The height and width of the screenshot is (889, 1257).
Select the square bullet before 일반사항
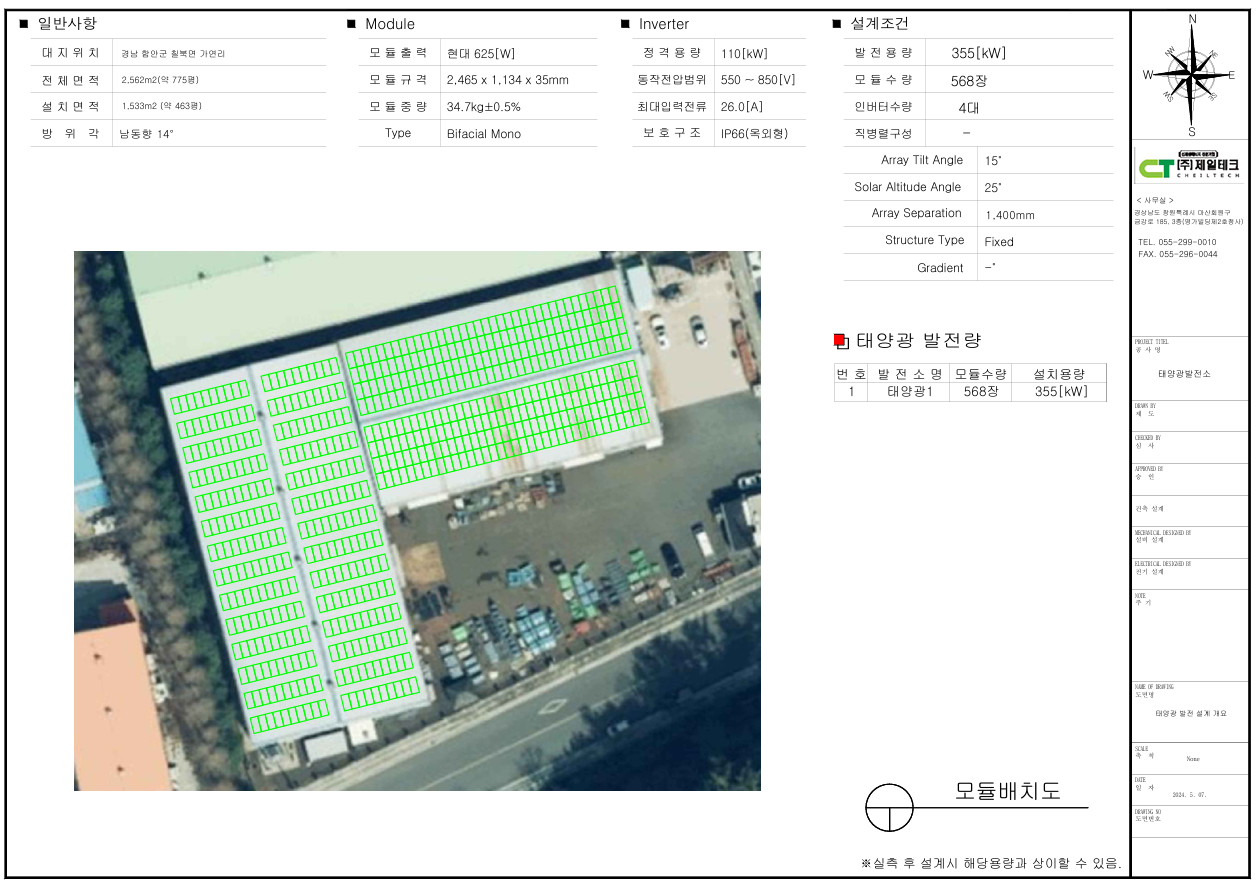24,24
